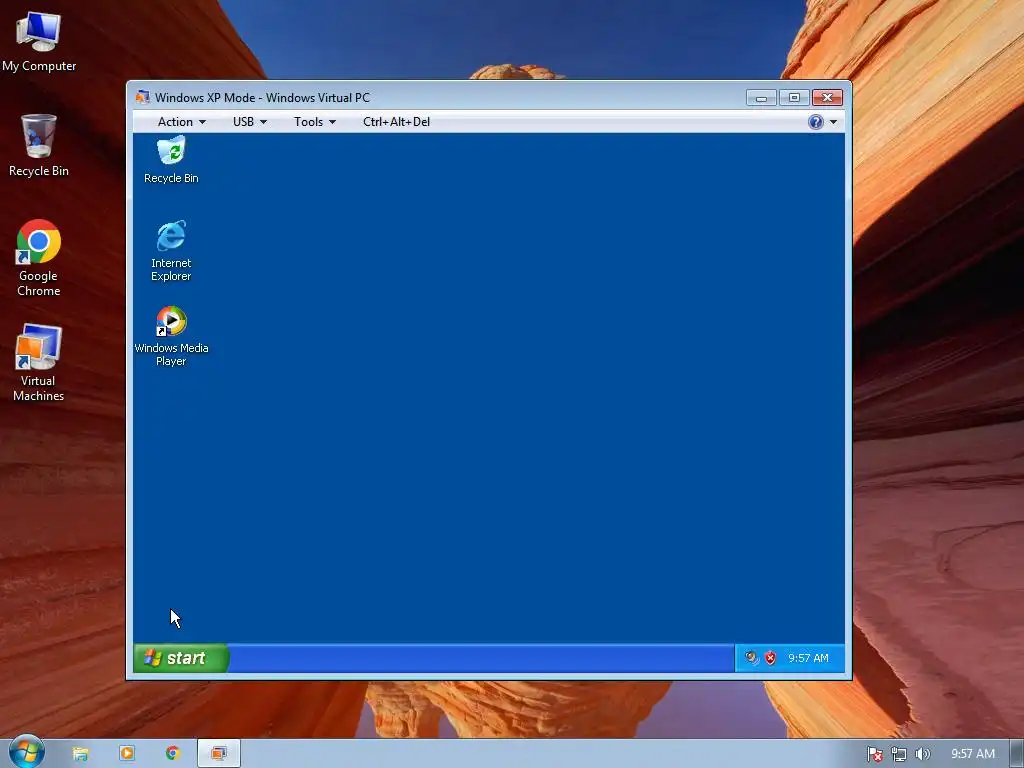Maximize the Windows Virtual PC window
Image resolution: width=1024 pixels, height=768 pixels.
point(794,97)
